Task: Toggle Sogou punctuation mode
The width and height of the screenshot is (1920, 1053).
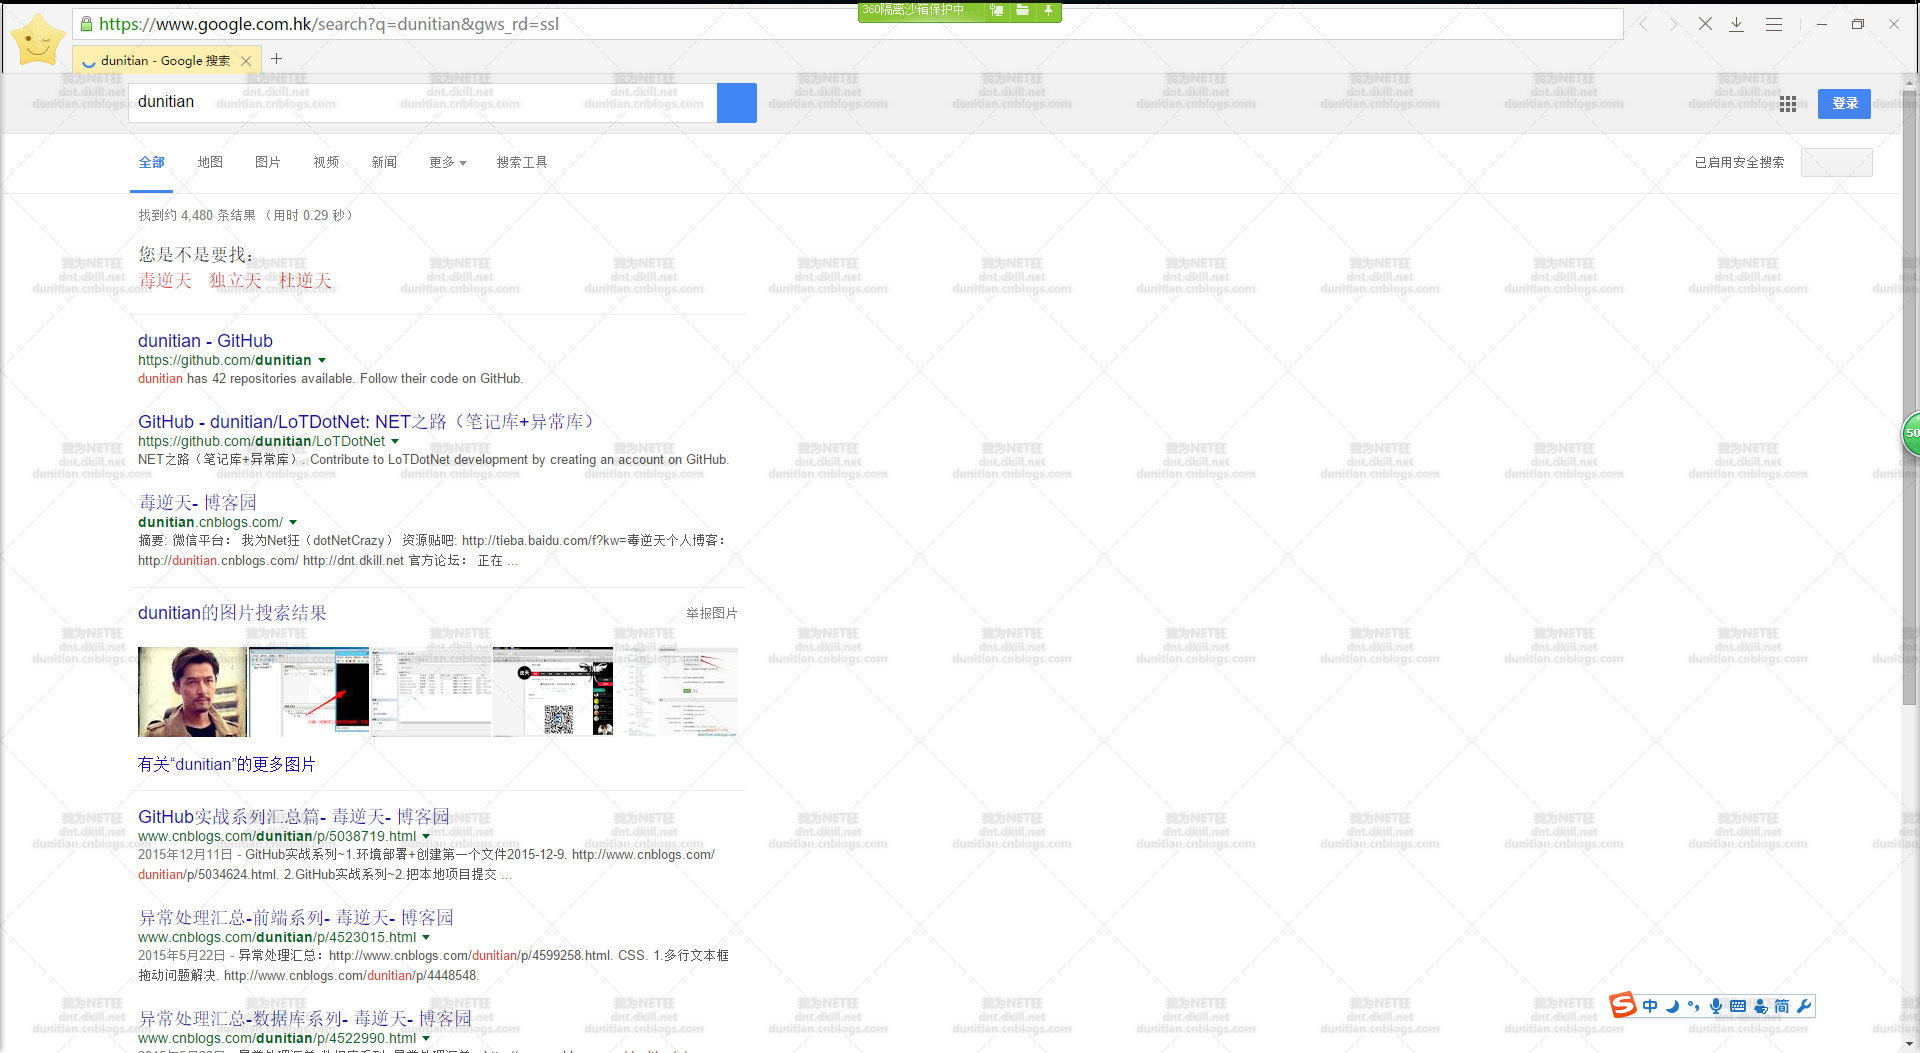Action: point(1693,1006)
